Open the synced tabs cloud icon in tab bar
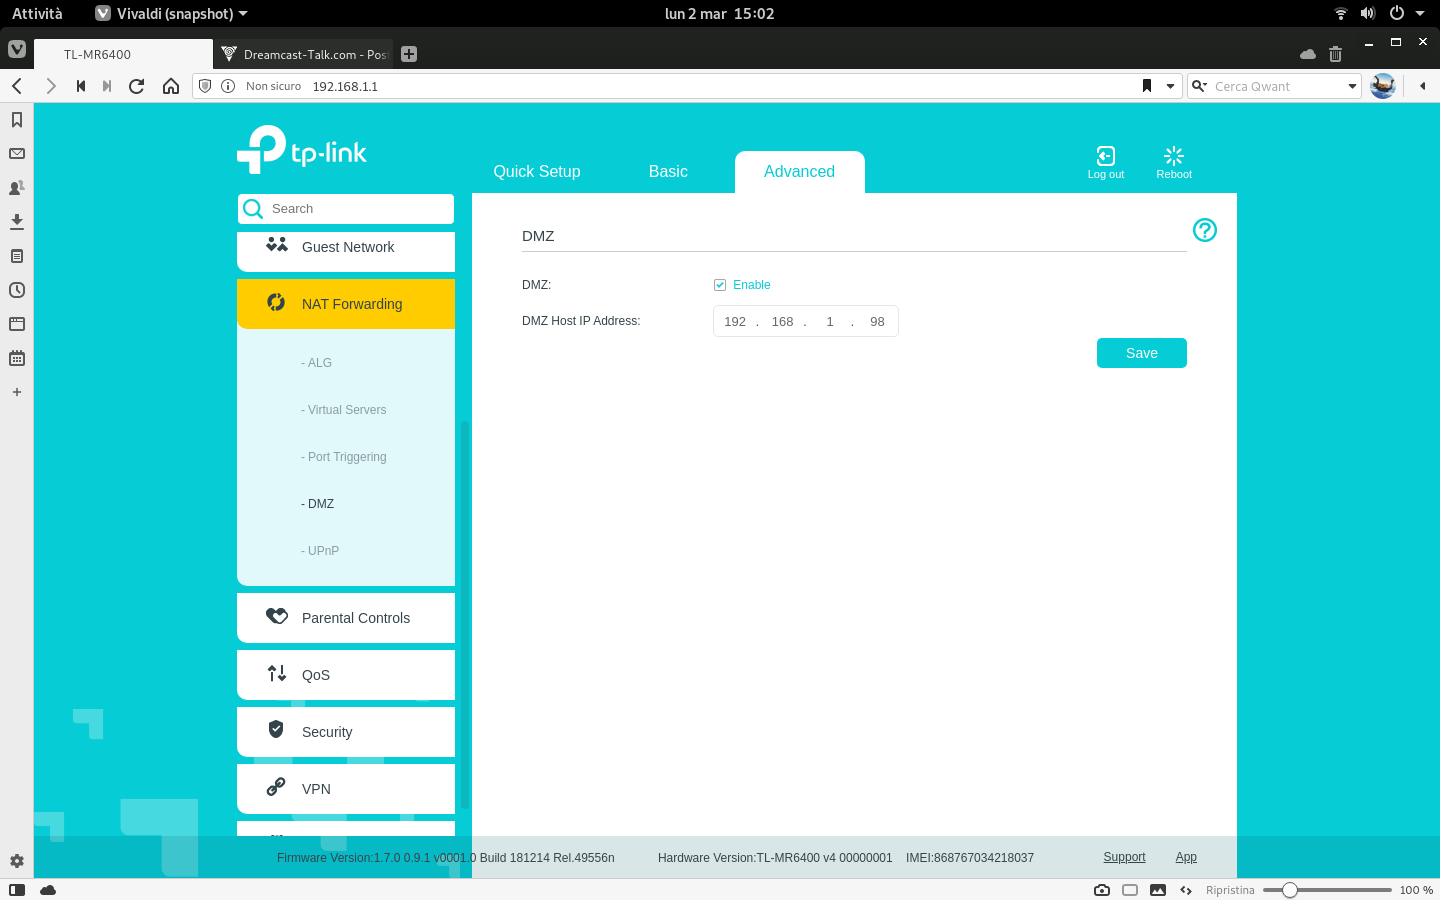Image resolution: width=1440 pixels, height=900 pixels. tap(1308, 54)
